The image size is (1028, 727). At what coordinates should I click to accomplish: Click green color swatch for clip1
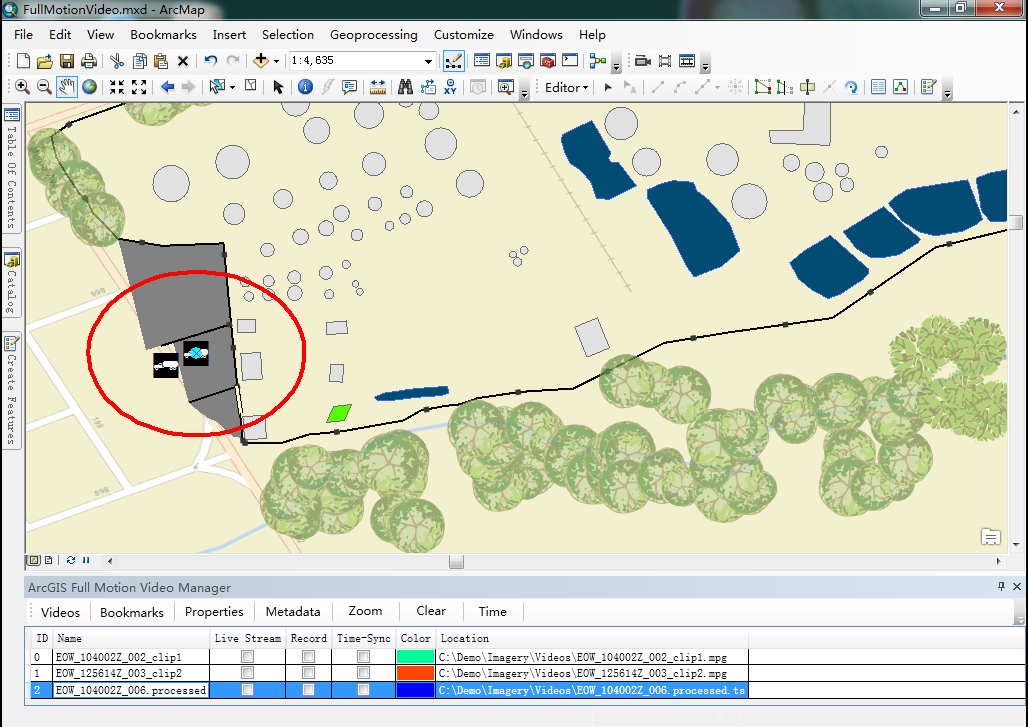(x=416, y=656)
